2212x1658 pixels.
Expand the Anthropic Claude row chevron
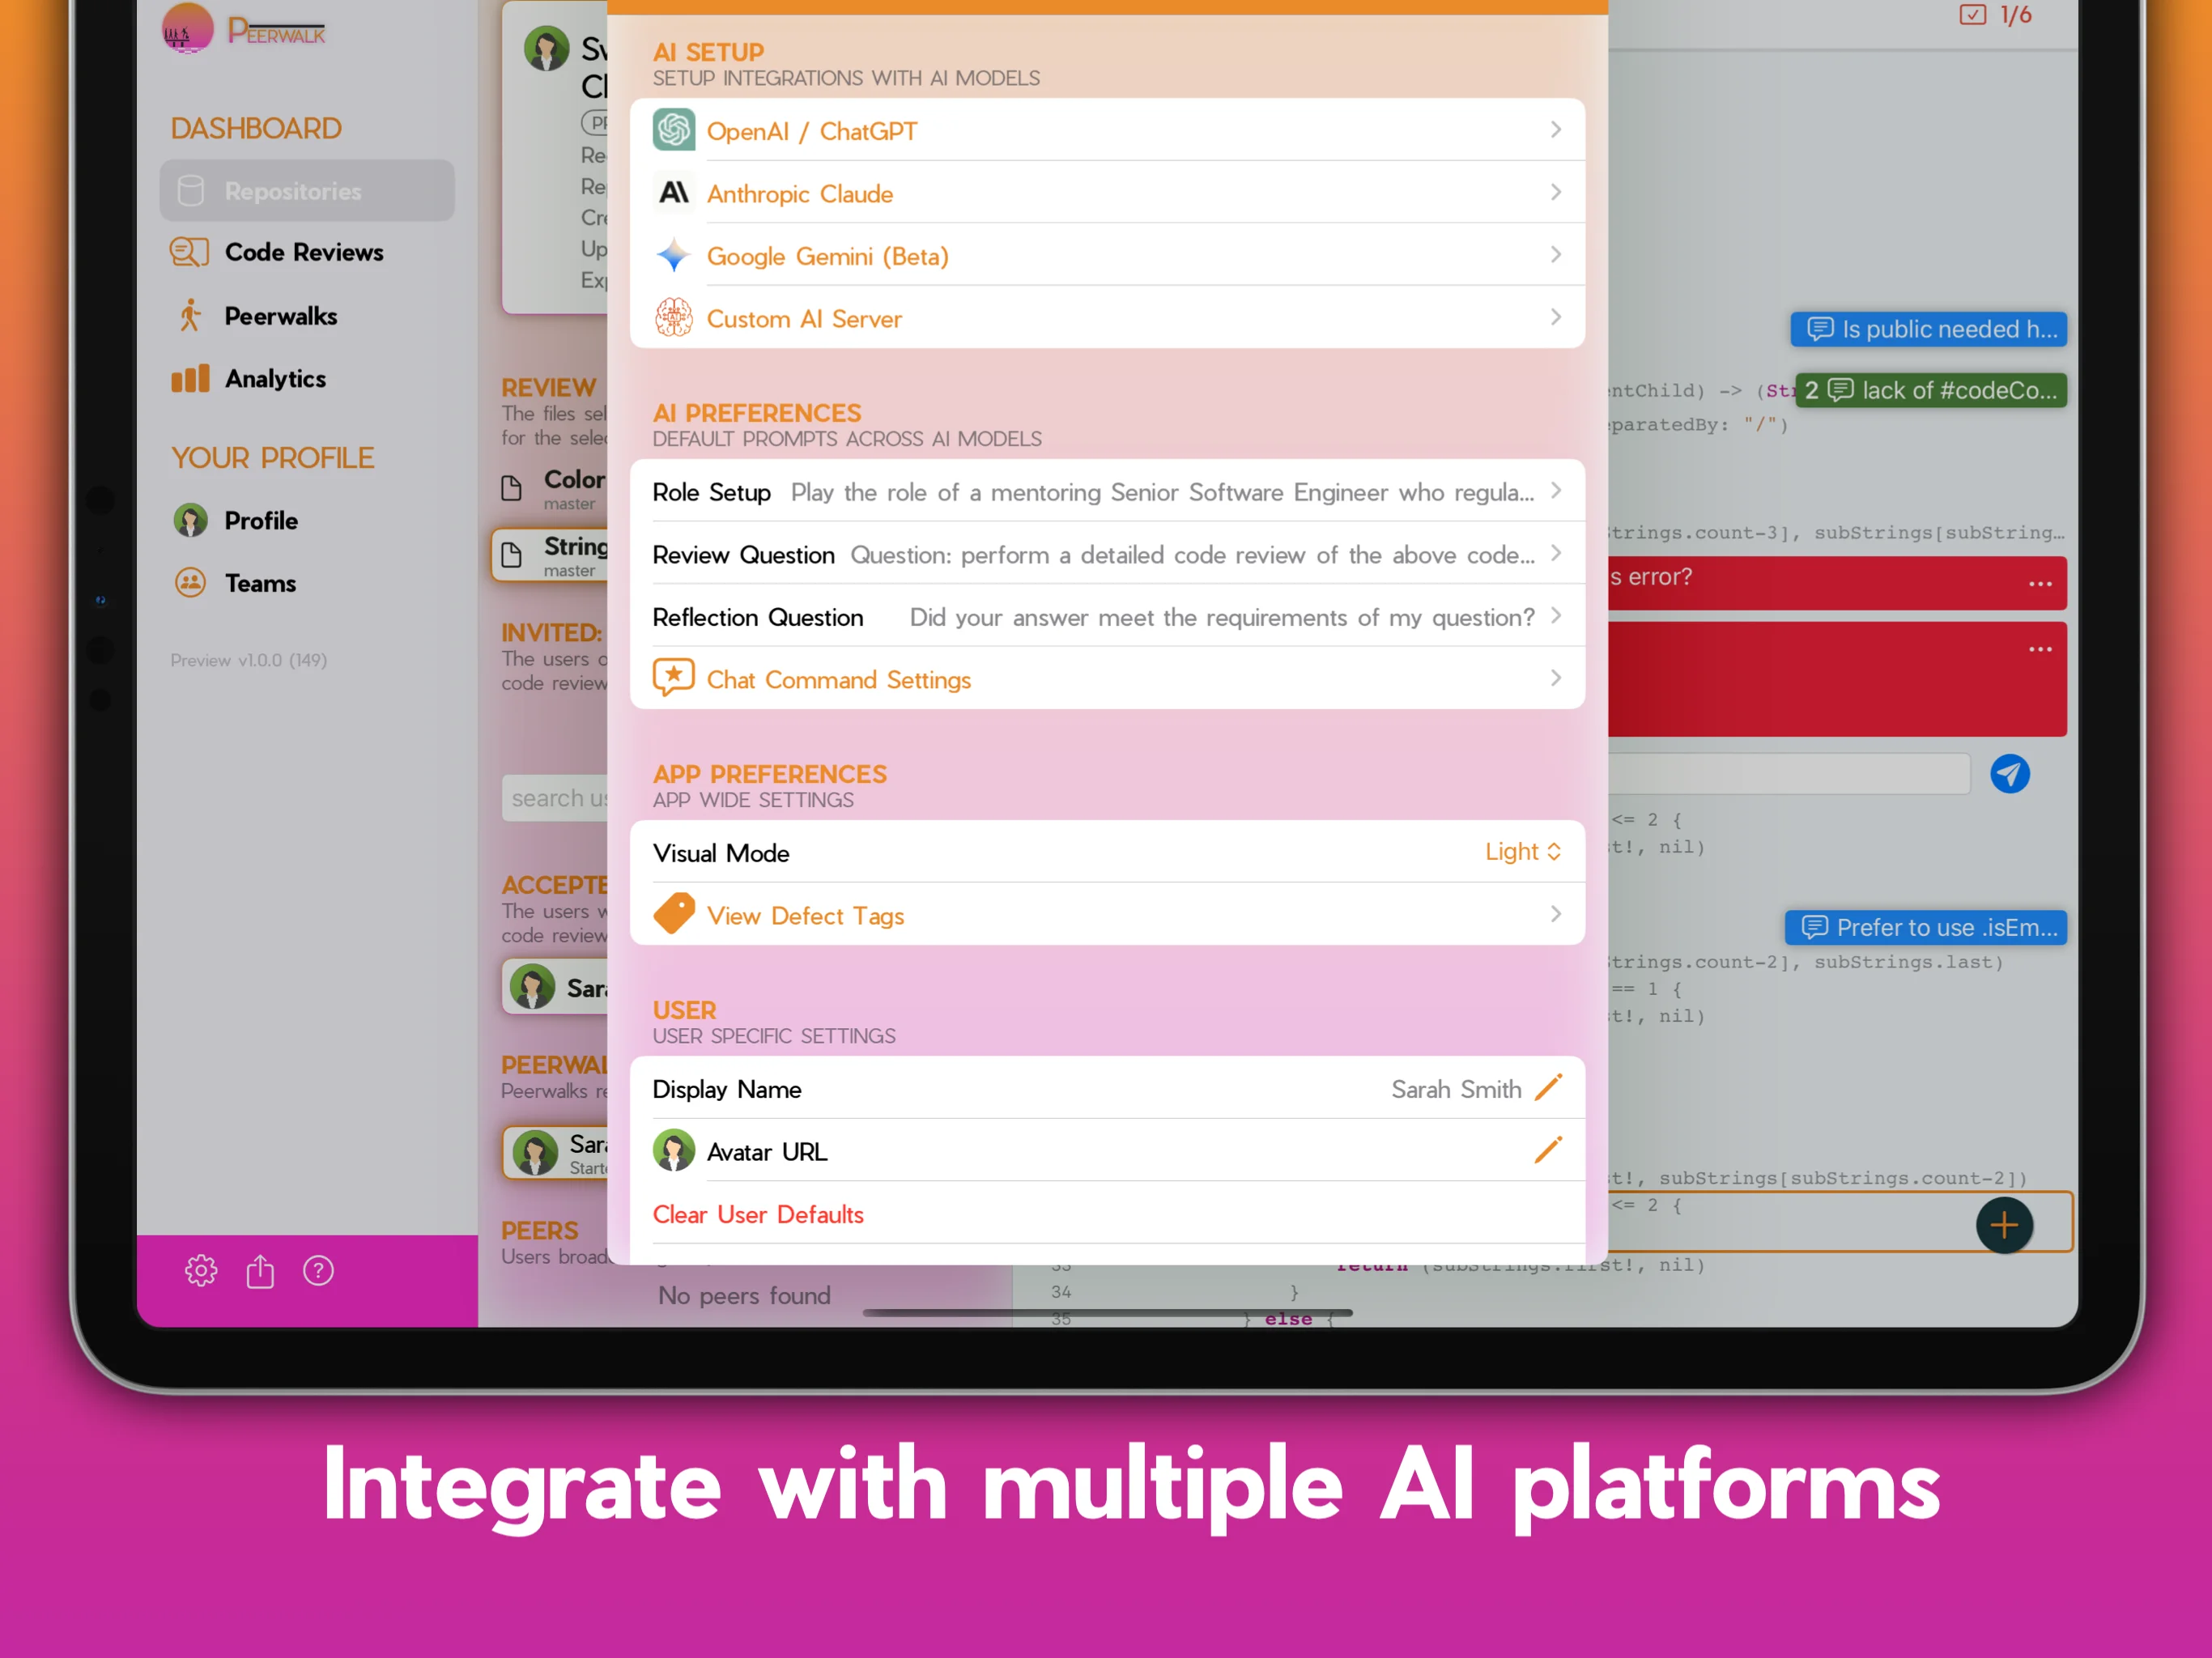[1556, 192]
